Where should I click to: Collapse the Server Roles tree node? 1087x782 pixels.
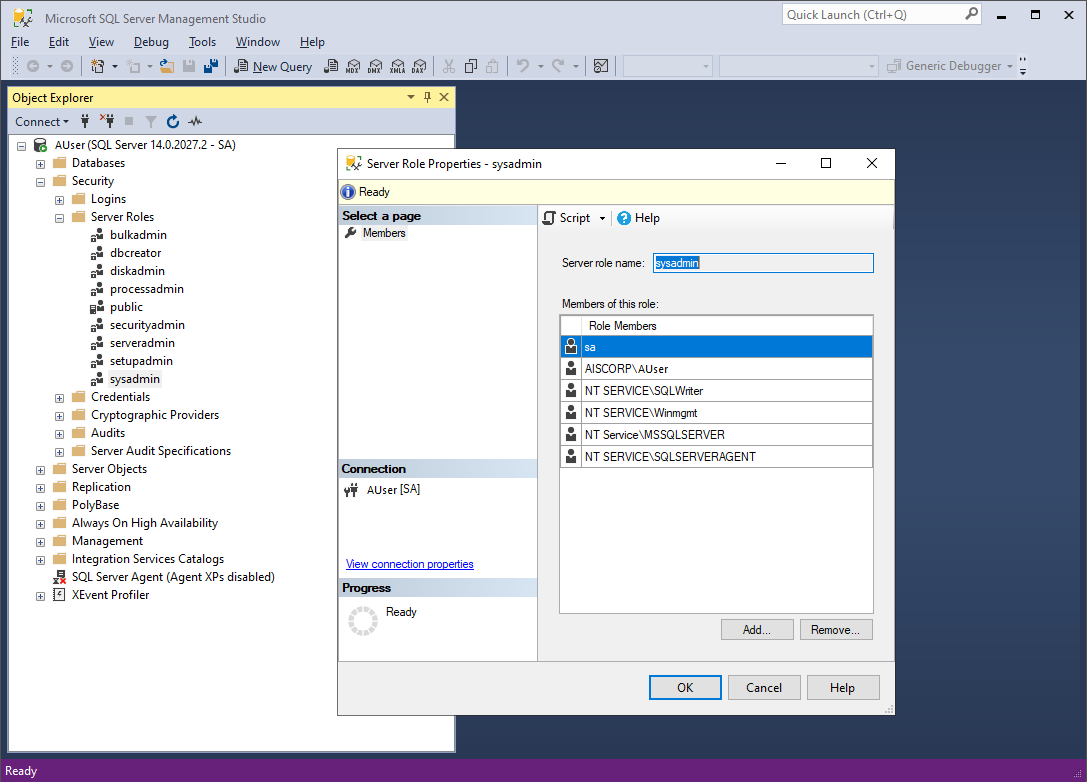coord(60,217)
